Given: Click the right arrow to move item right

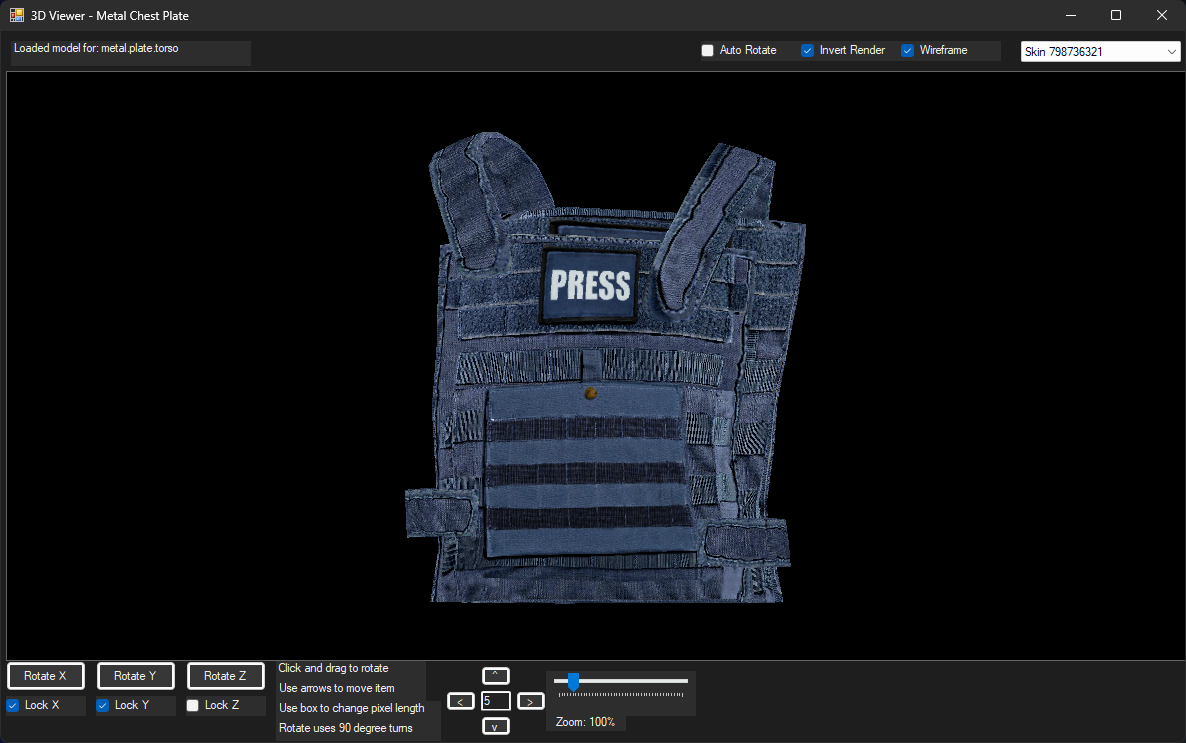Looking at the screenshot, I should (530, 701).
